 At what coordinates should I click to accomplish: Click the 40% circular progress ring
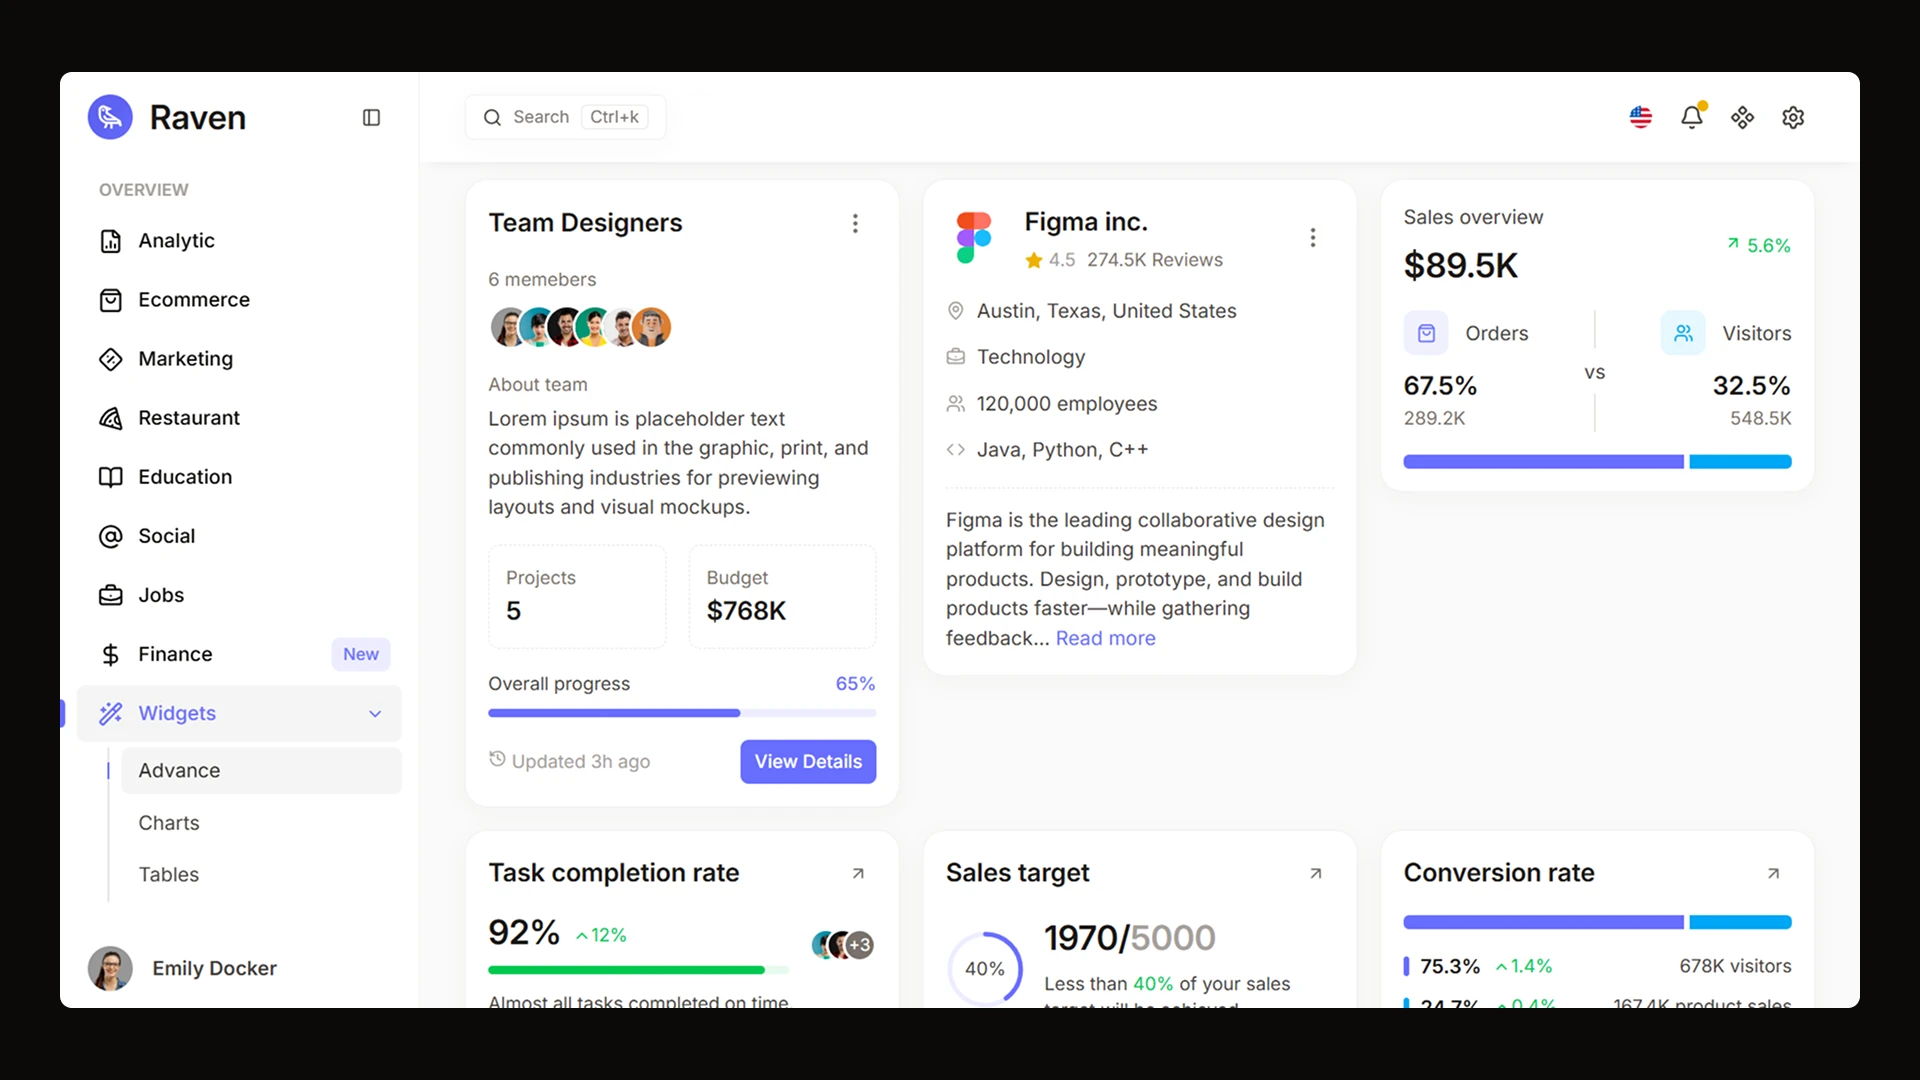985,968
